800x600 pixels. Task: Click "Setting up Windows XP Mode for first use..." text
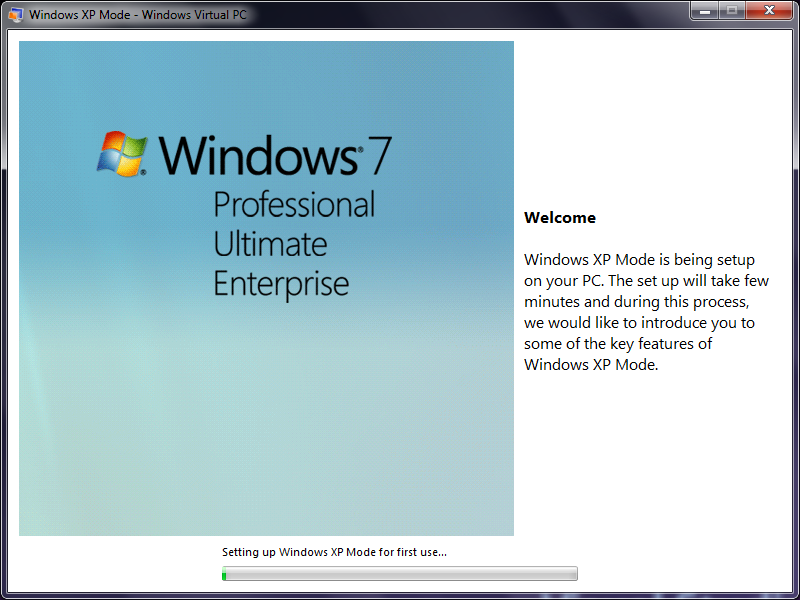coord(334,552)
